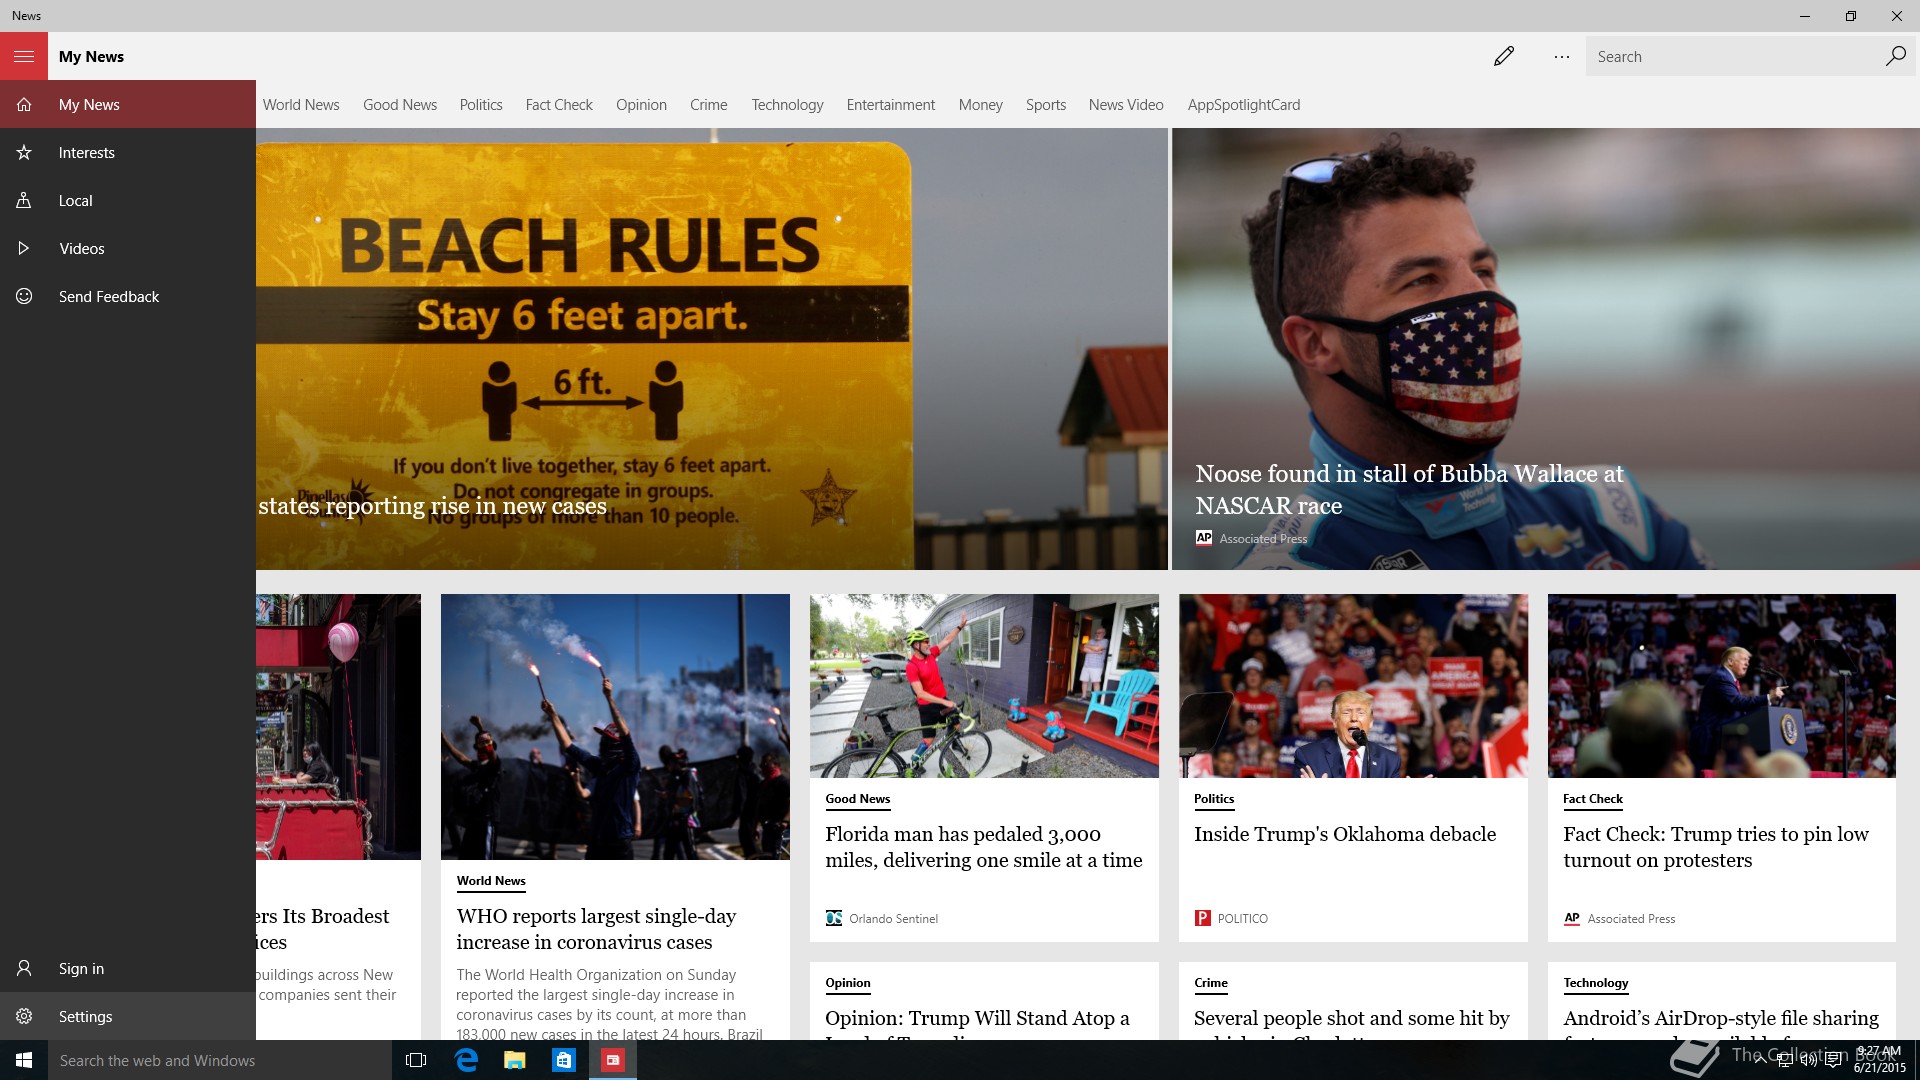The width and height of the screenshot is (1920, 1080).
Task: Launch Microsoft Edge from the taskbar
Action: (466, 1060)
